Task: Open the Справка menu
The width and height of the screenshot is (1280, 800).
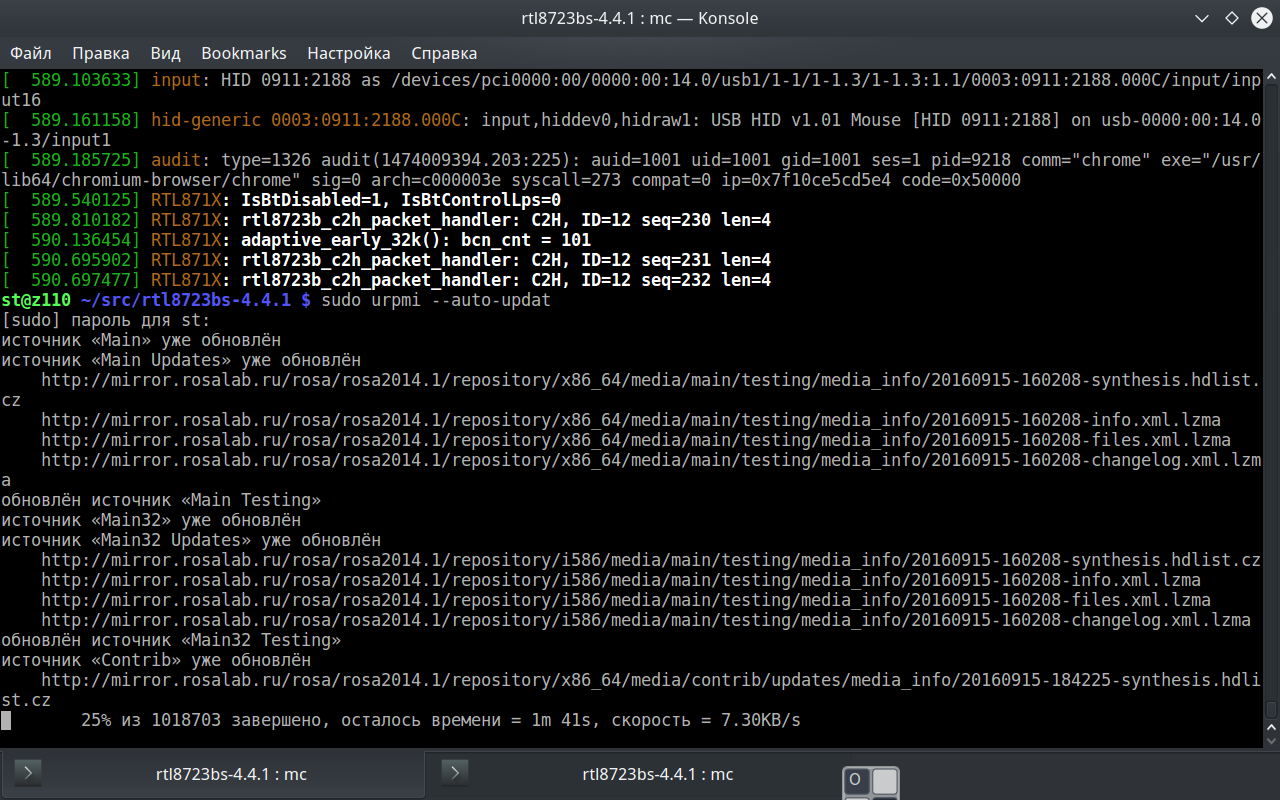Action: (x=444, y=53)
